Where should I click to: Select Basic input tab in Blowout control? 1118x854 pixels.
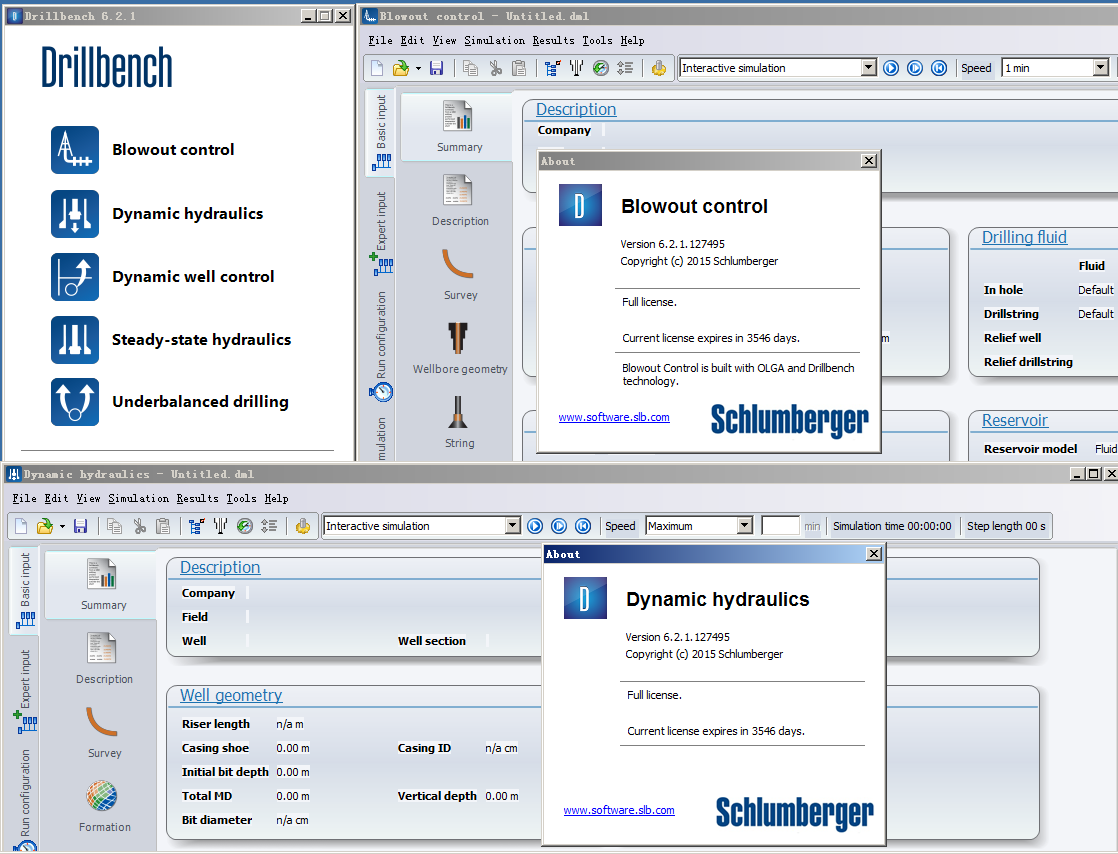point(381,133)
